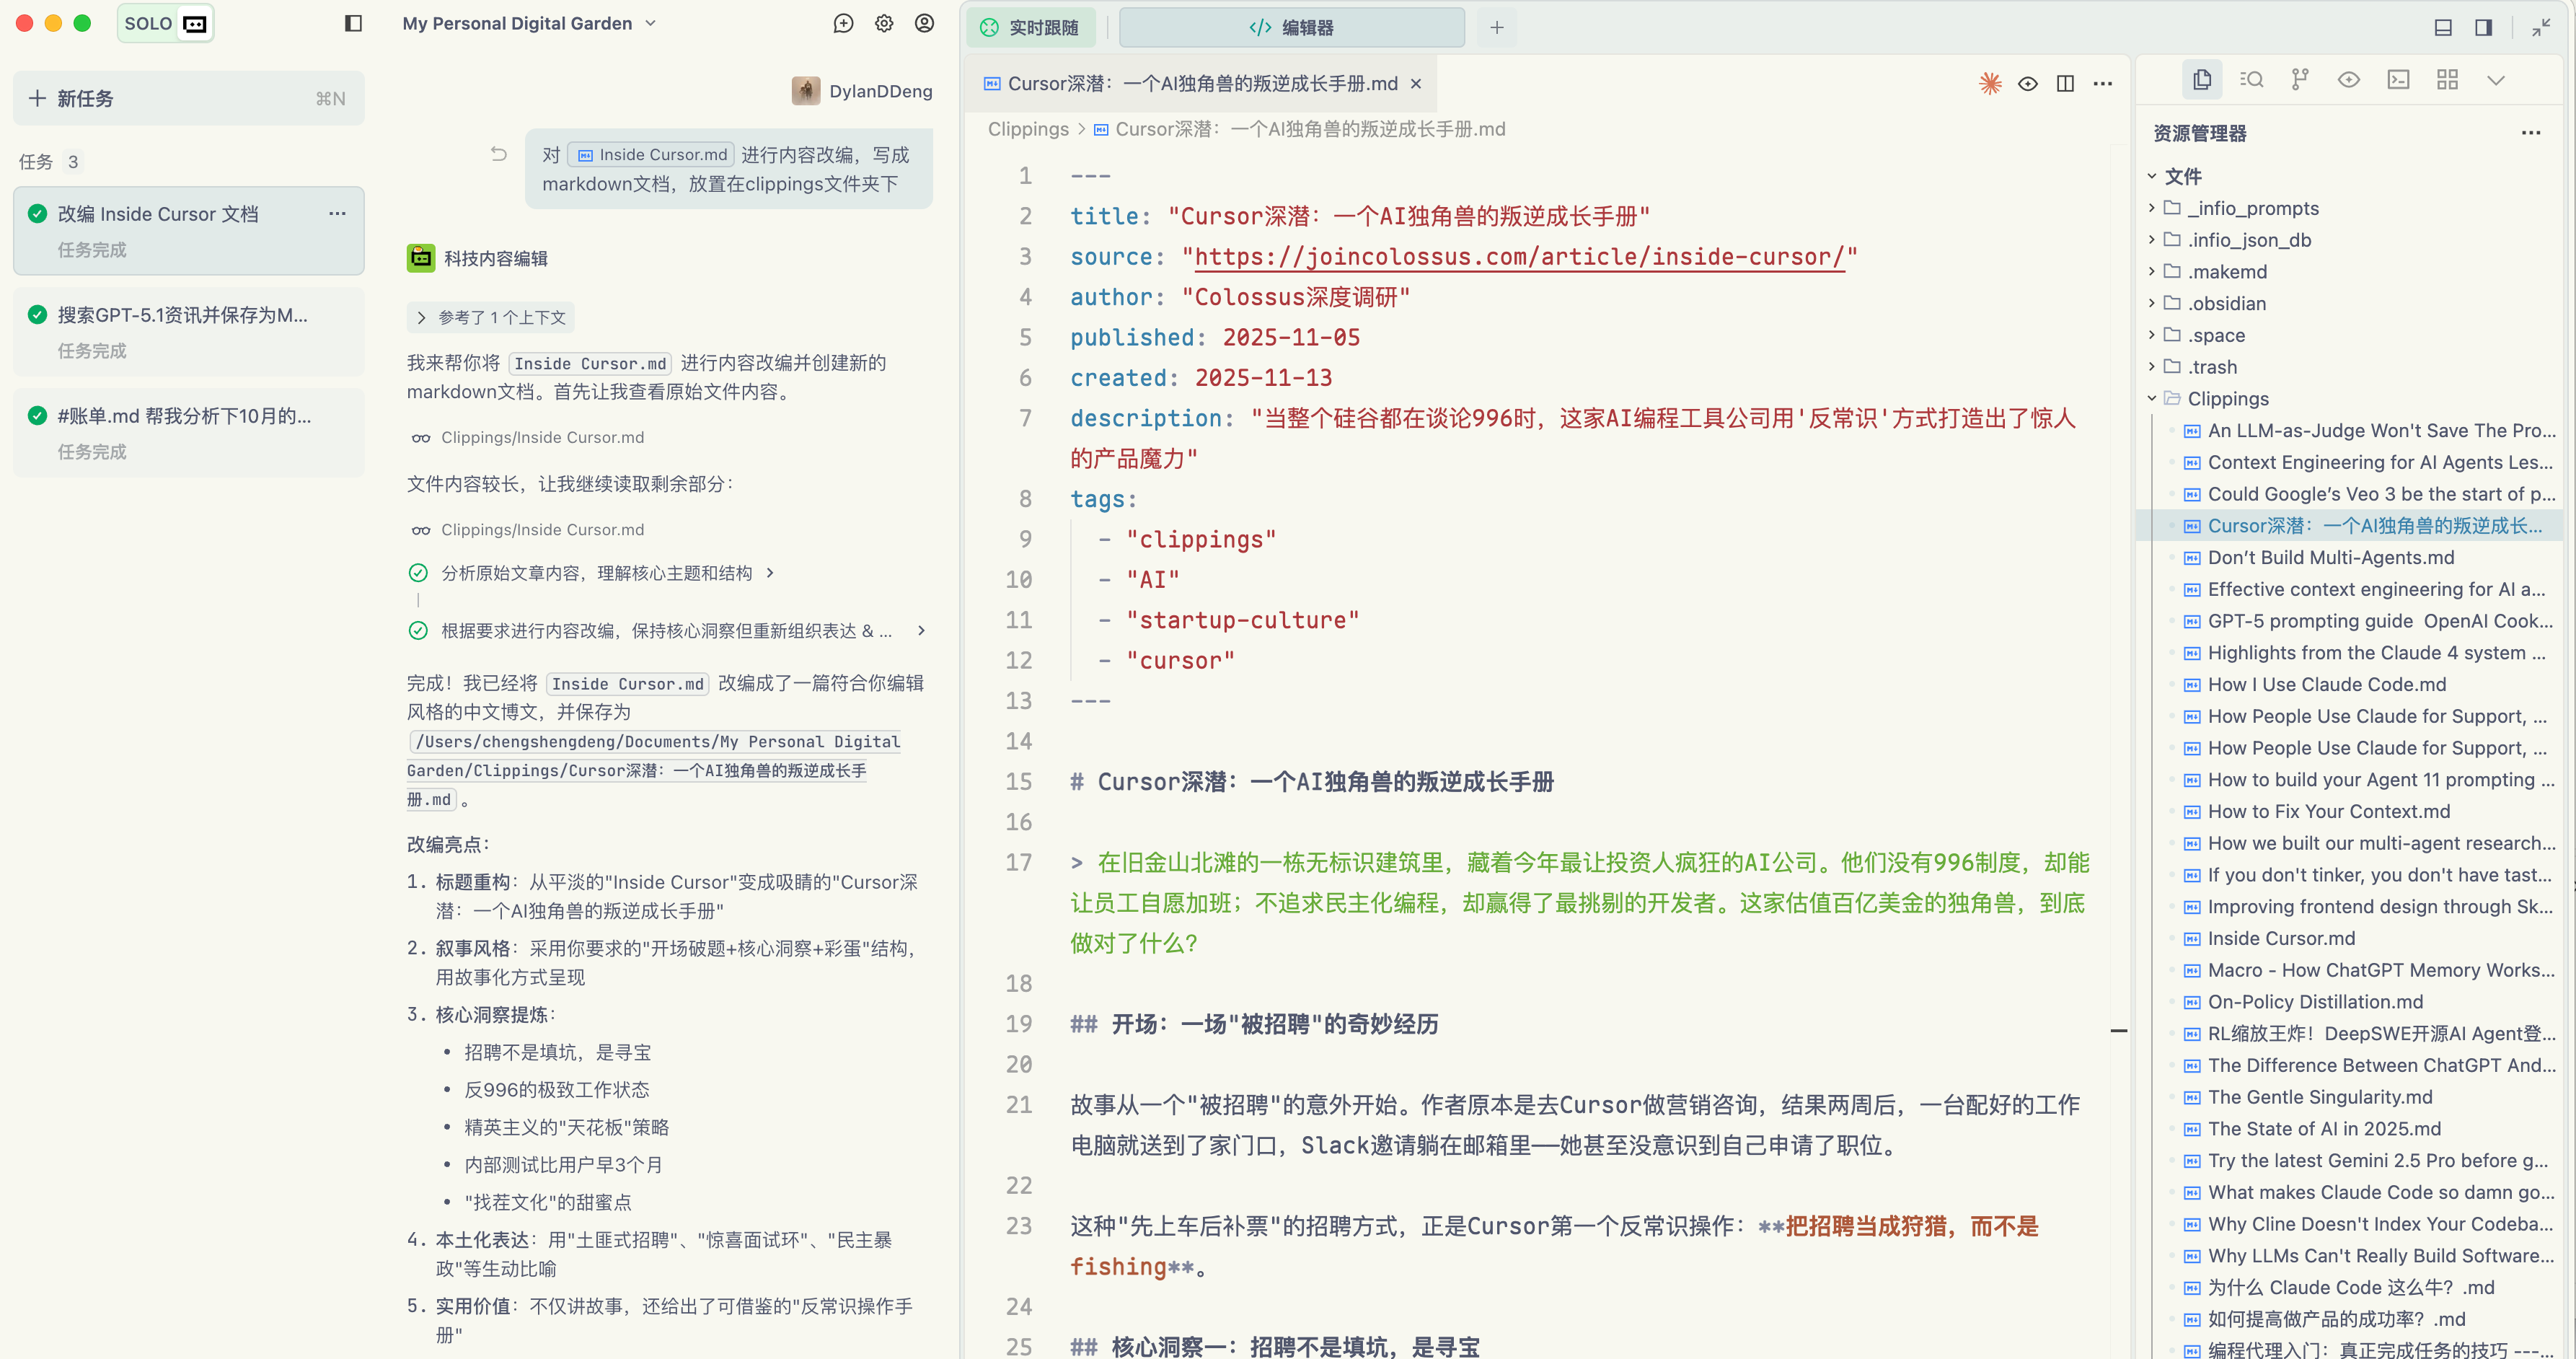The width and height of the screenshot is (2576, 1359).
Task: Close the Cursor深潜 markdown file tab
Action: (x=1415, y=84)
